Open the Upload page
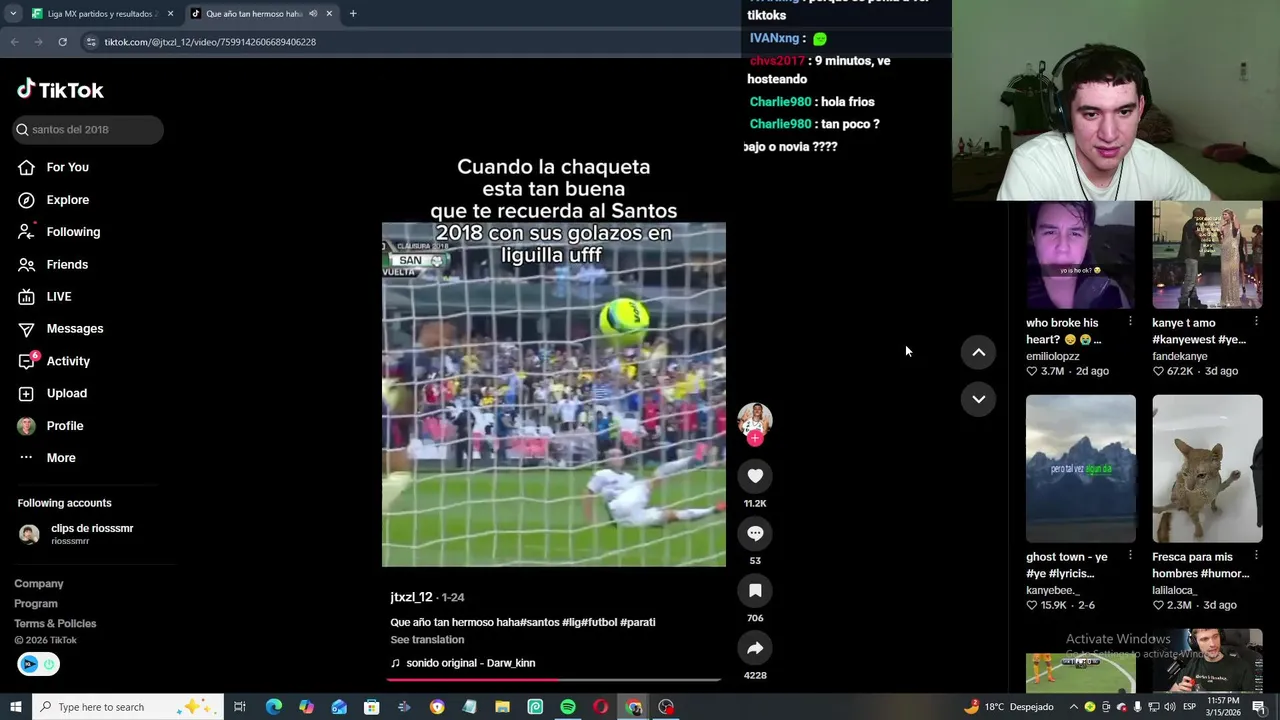 point(52,393)
